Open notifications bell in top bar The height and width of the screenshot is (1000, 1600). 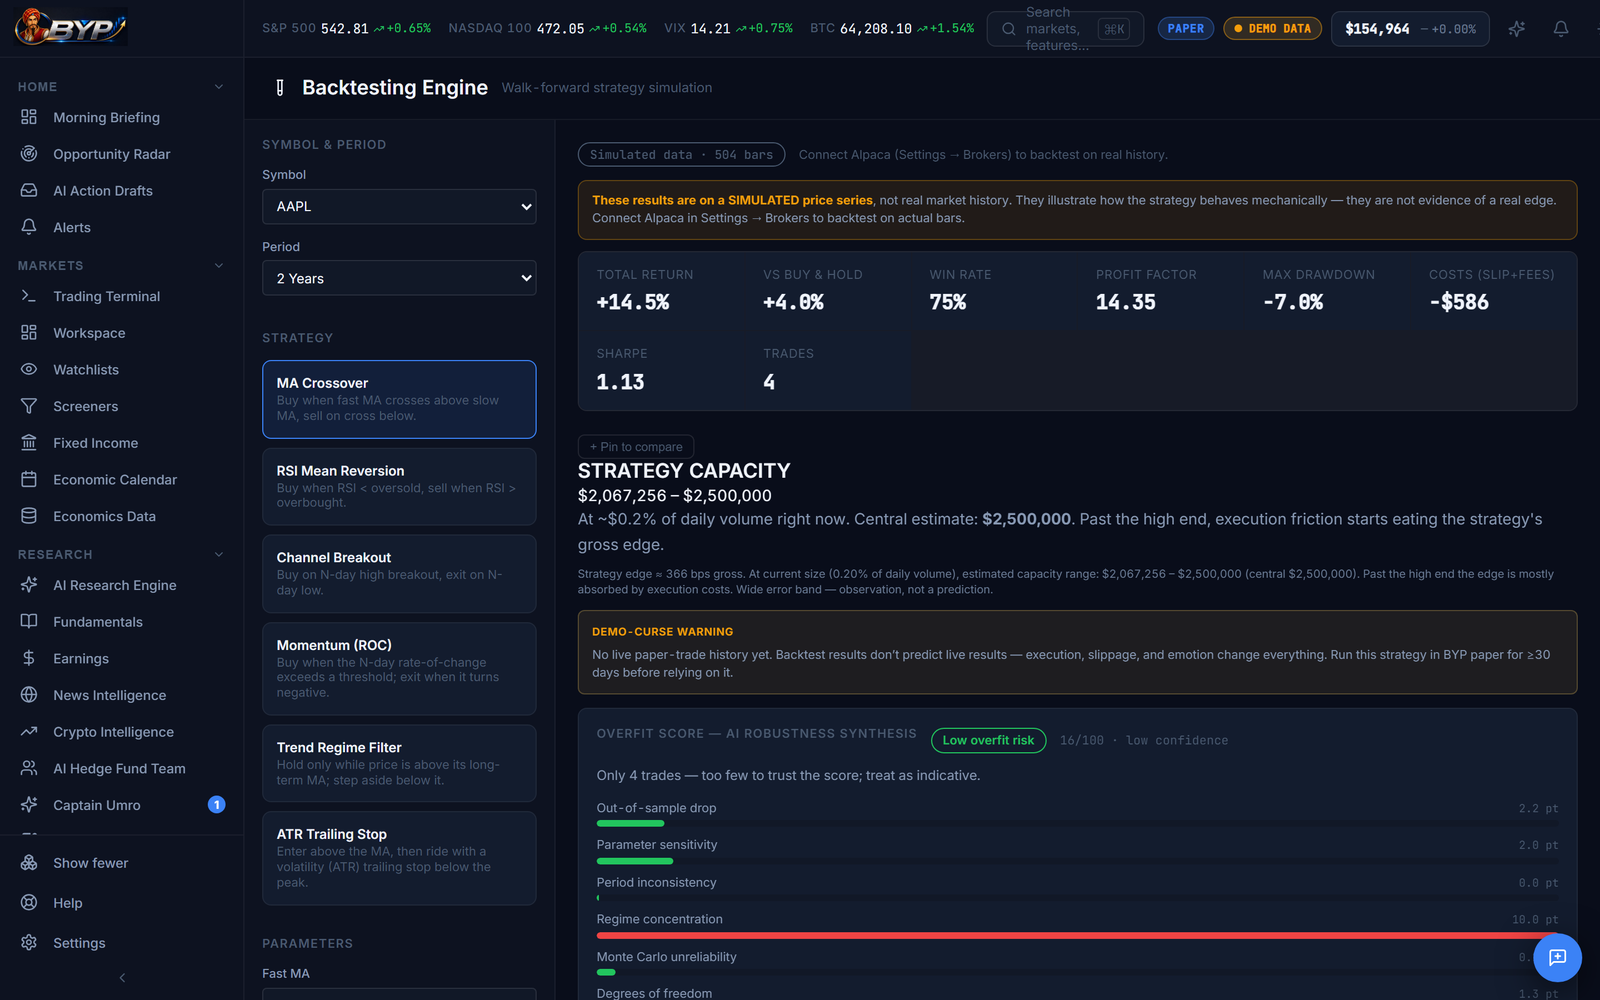pyautogui.click(x=1561, y=29)
